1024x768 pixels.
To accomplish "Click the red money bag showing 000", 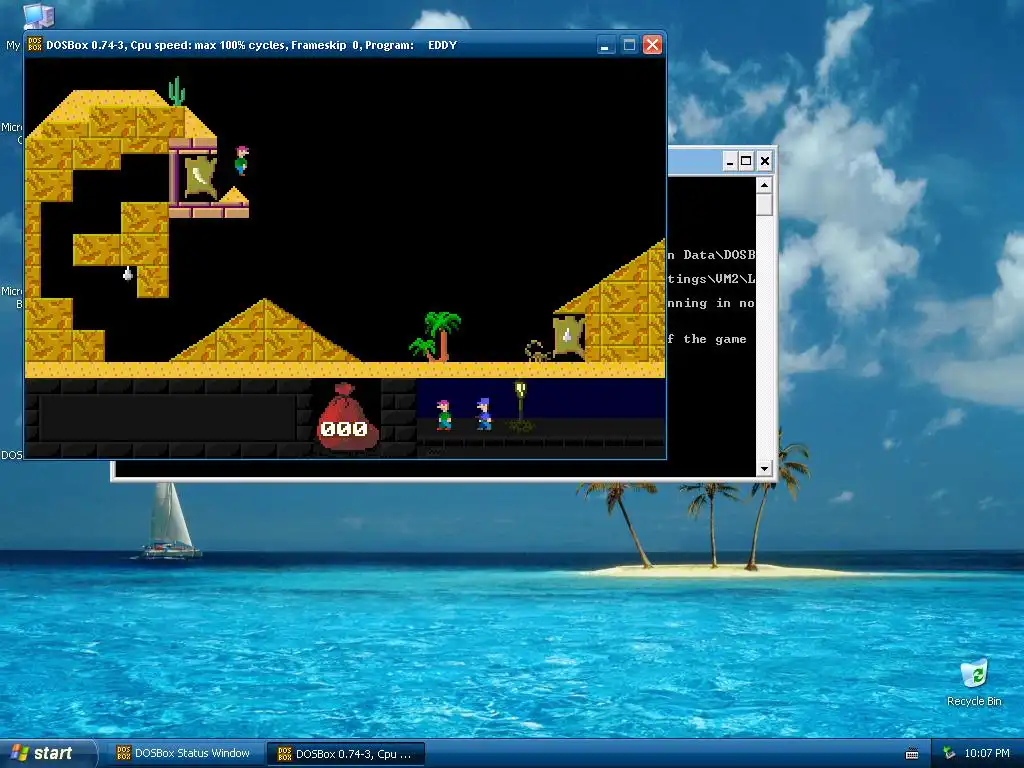I will tap(345, 418).
